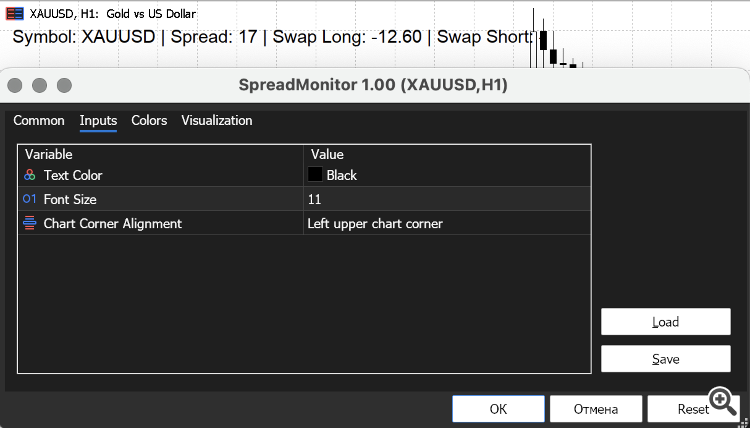Click the chart icon beside XAUUSD, H1
The image size is (750, 428).
14,14
